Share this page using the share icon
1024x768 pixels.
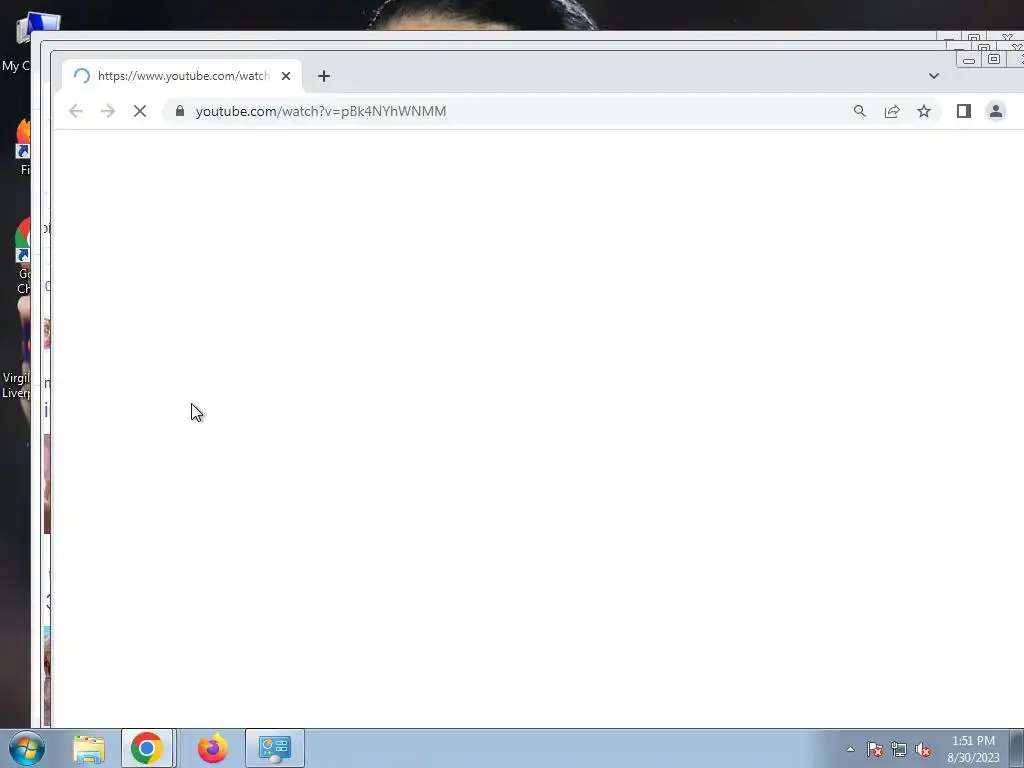click(x=891, y=111)
